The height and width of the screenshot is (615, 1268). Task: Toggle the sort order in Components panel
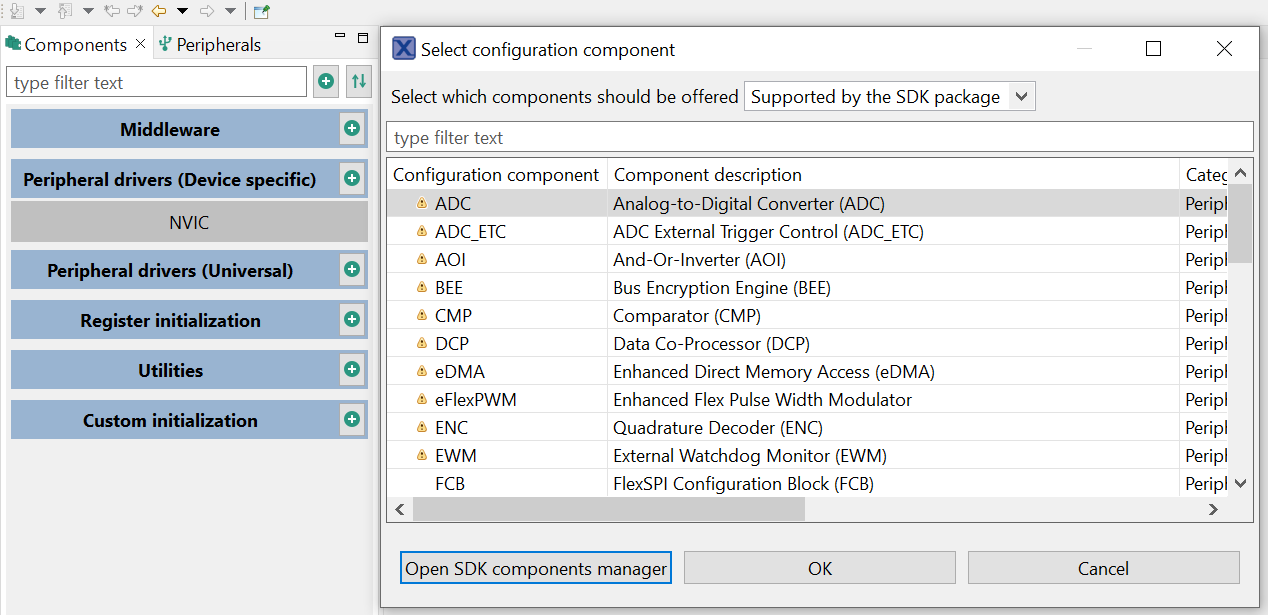[x=358, y=81]
